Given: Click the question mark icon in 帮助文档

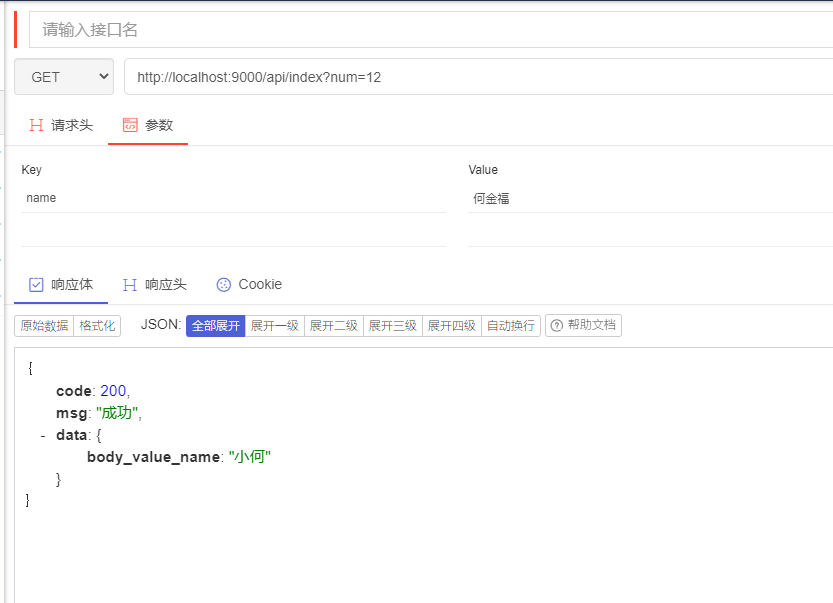Looking at the screenshot, I should [x=556, y=326].
